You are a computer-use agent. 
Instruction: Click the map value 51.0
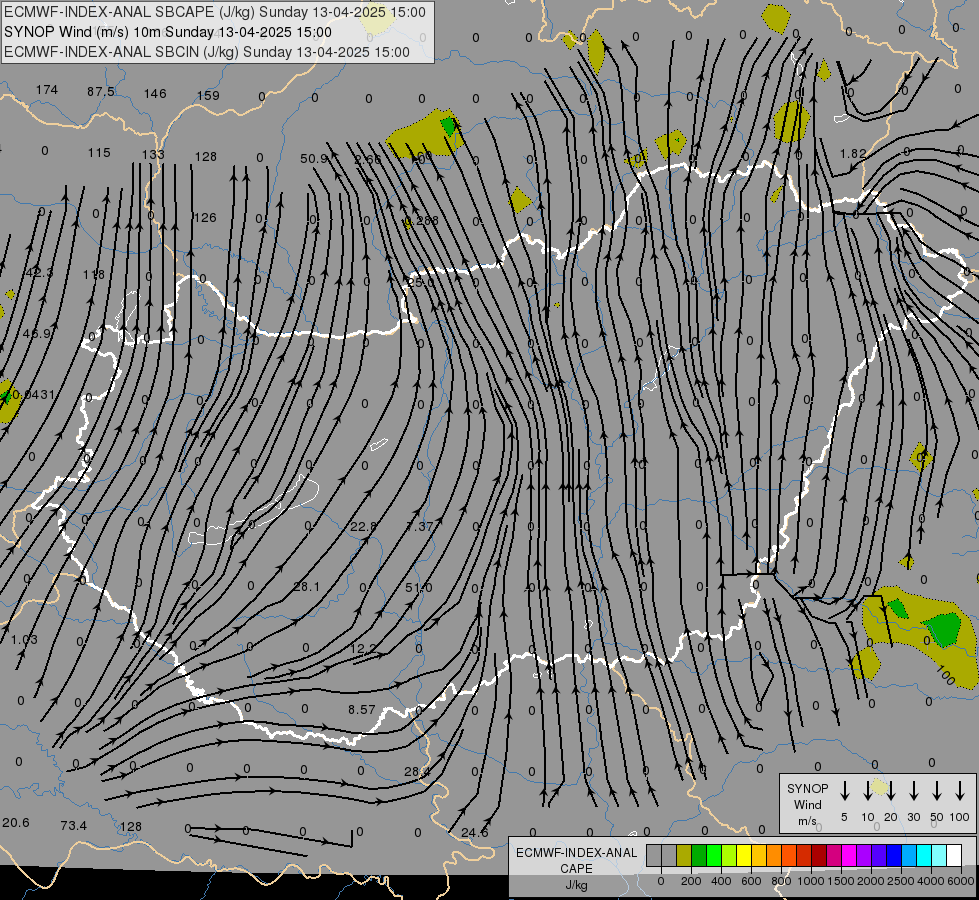[418, 587]
